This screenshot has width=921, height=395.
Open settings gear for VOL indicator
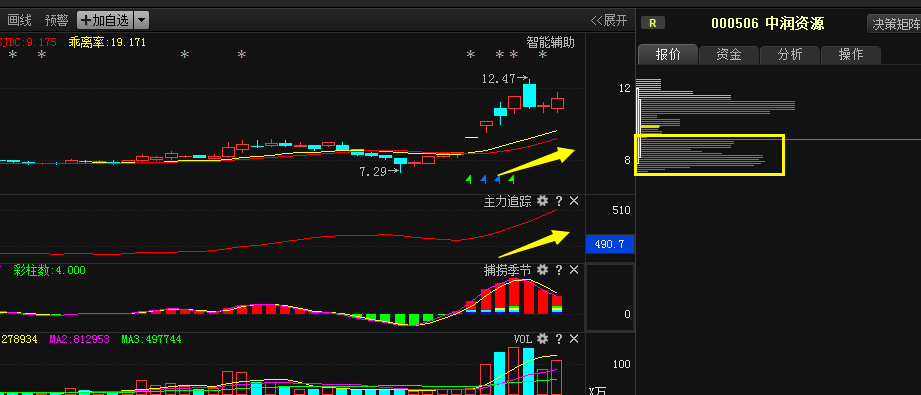tap(543, 339)
